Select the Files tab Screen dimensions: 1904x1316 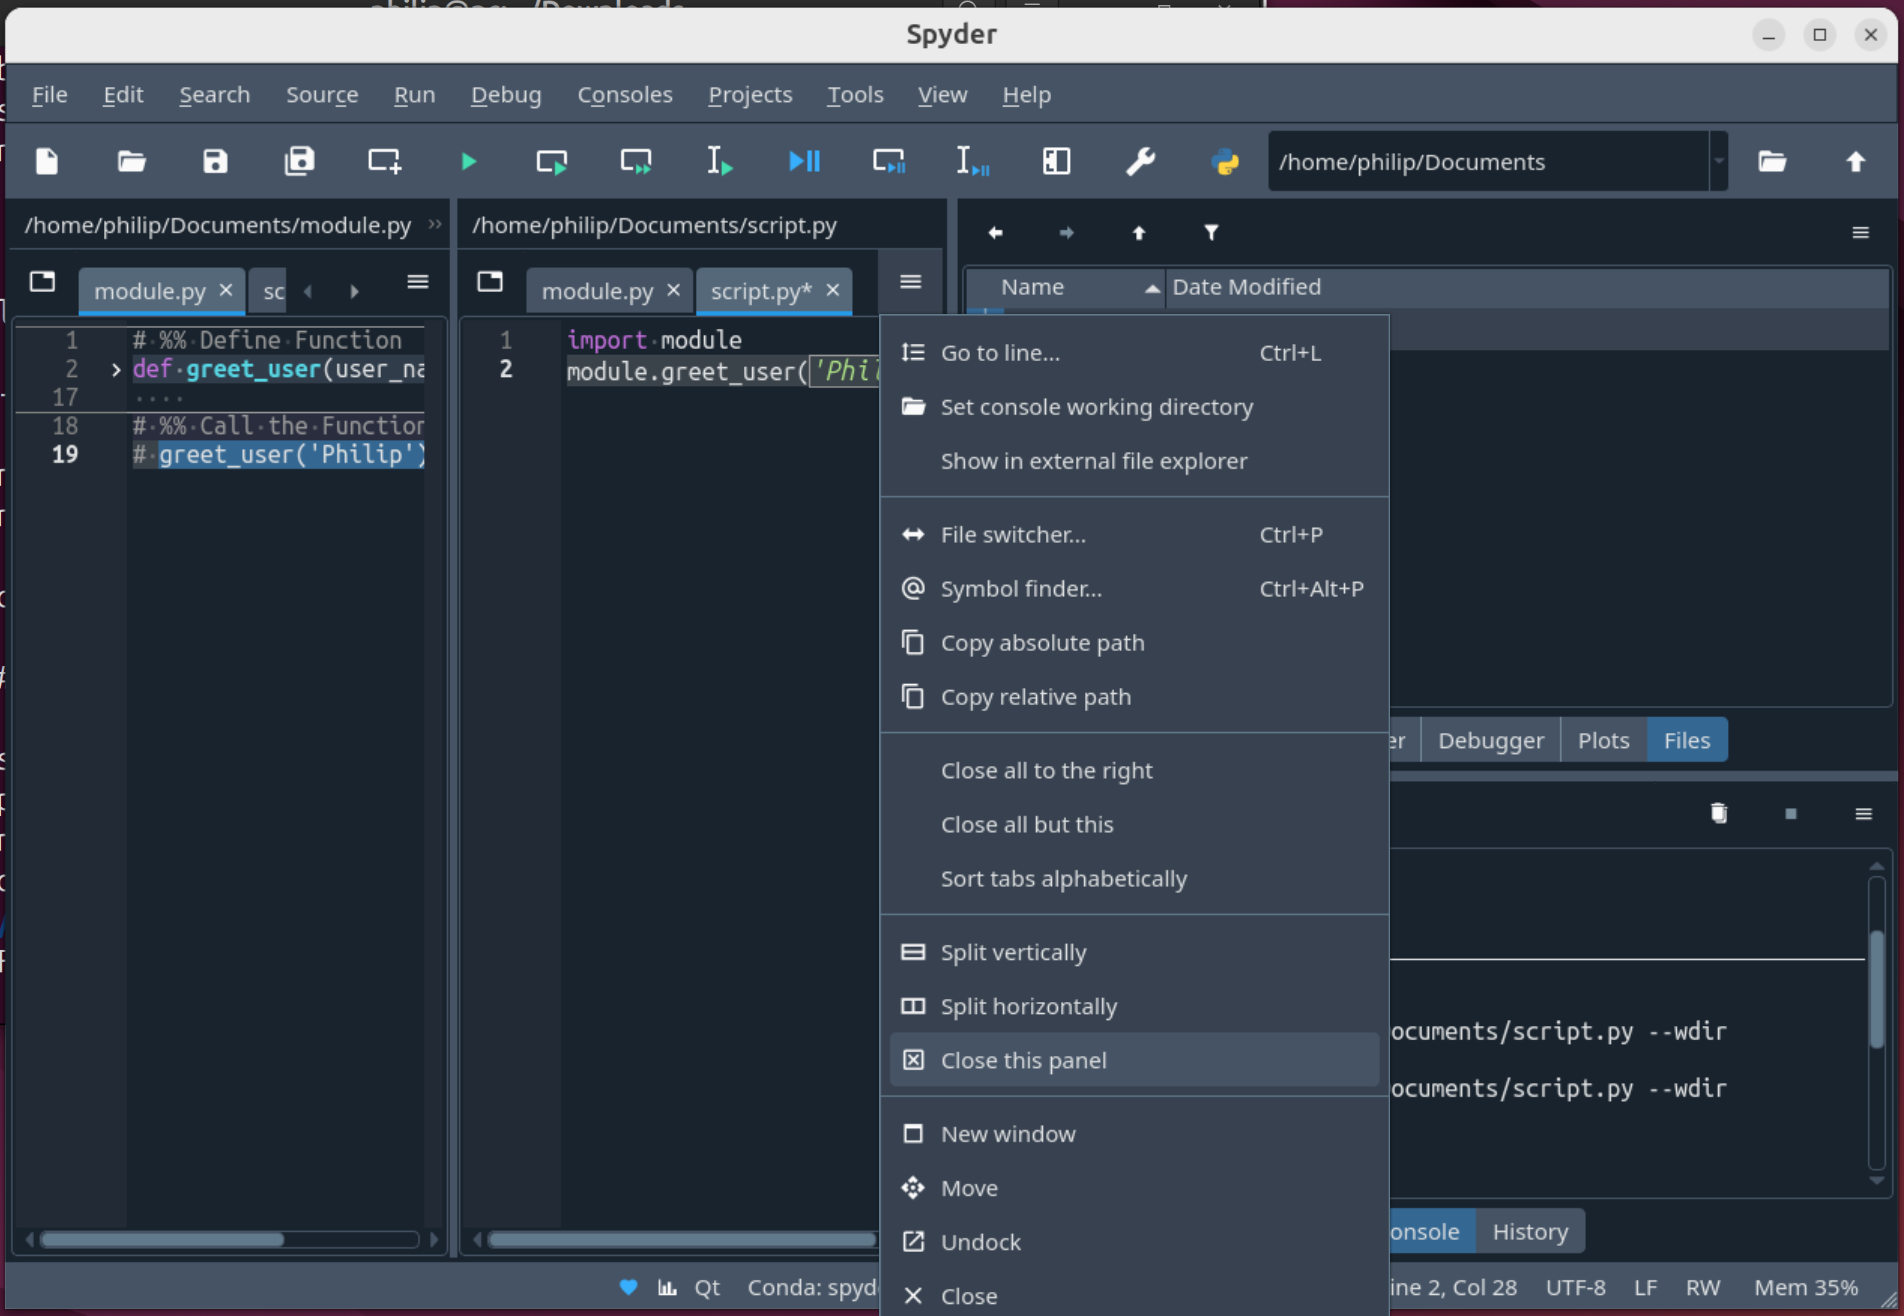[1687, 740]
